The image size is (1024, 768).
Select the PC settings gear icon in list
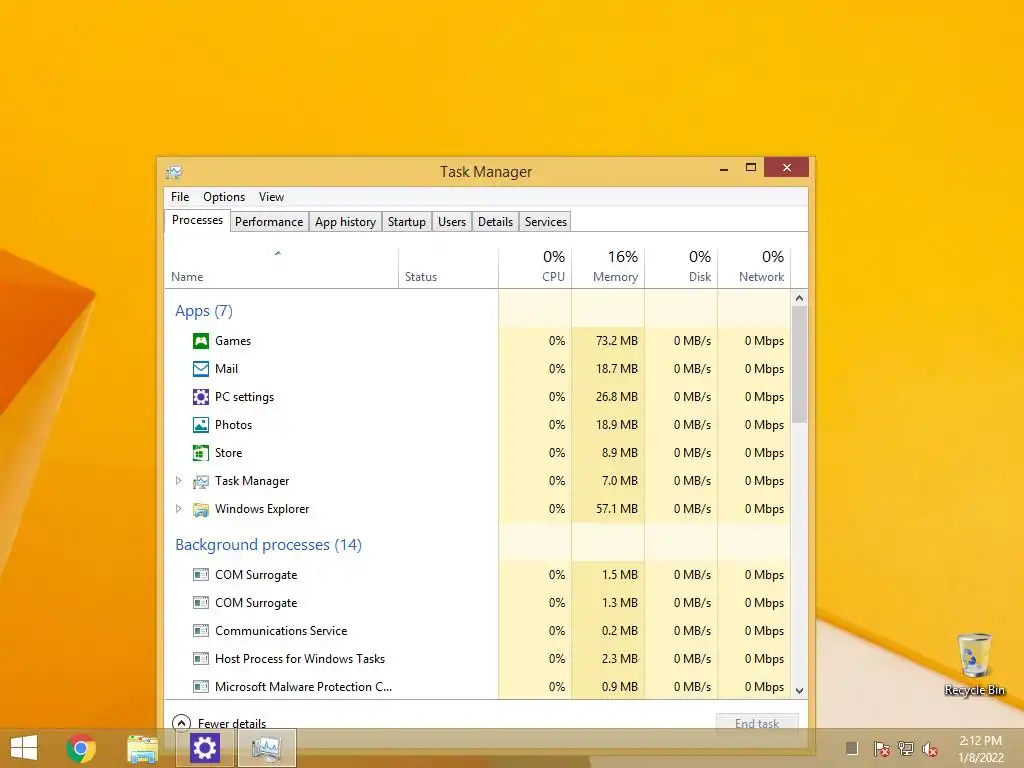click(200, 397)
